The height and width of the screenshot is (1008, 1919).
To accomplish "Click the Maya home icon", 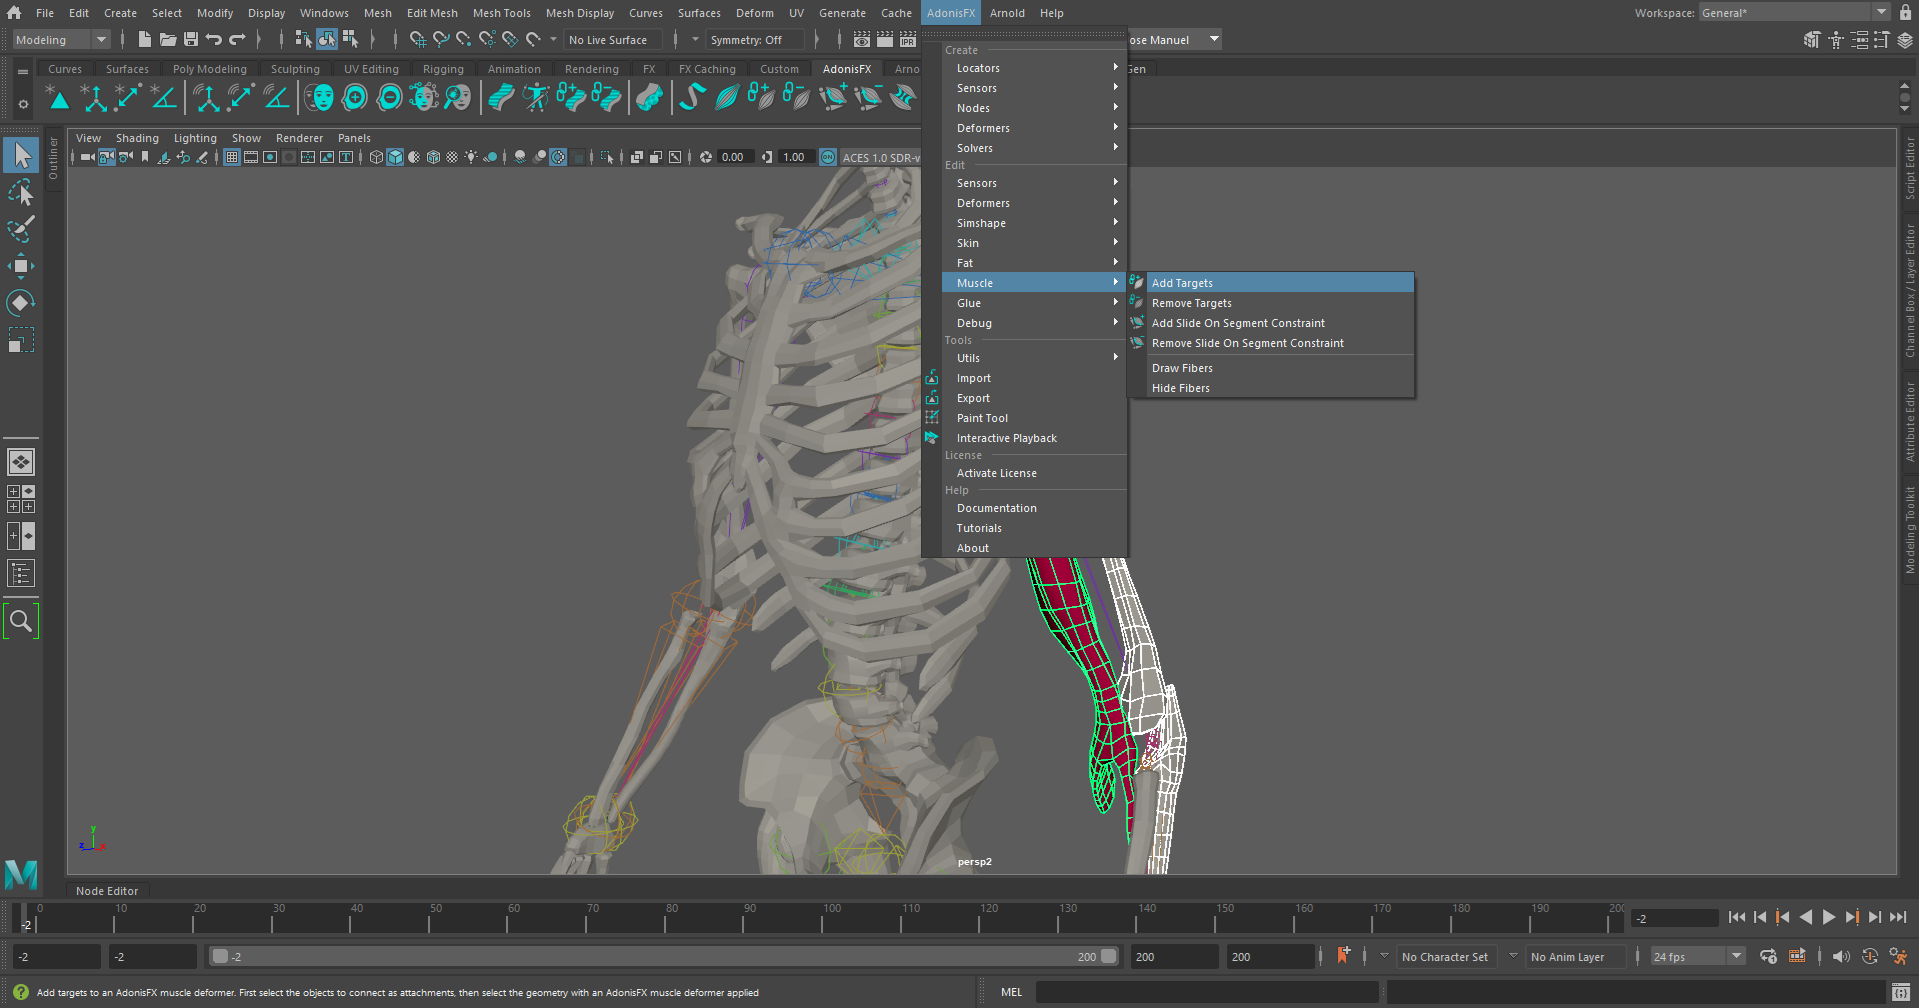I will pos(14,13).
